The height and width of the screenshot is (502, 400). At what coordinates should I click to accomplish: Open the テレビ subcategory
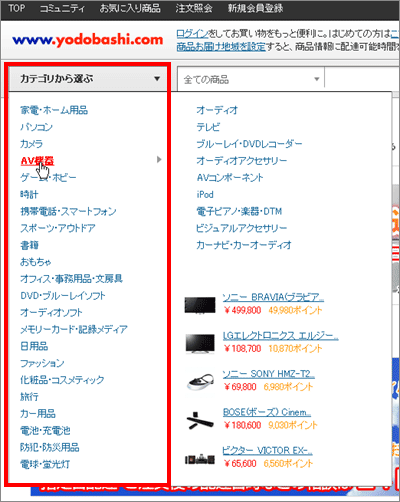[208, 127]
